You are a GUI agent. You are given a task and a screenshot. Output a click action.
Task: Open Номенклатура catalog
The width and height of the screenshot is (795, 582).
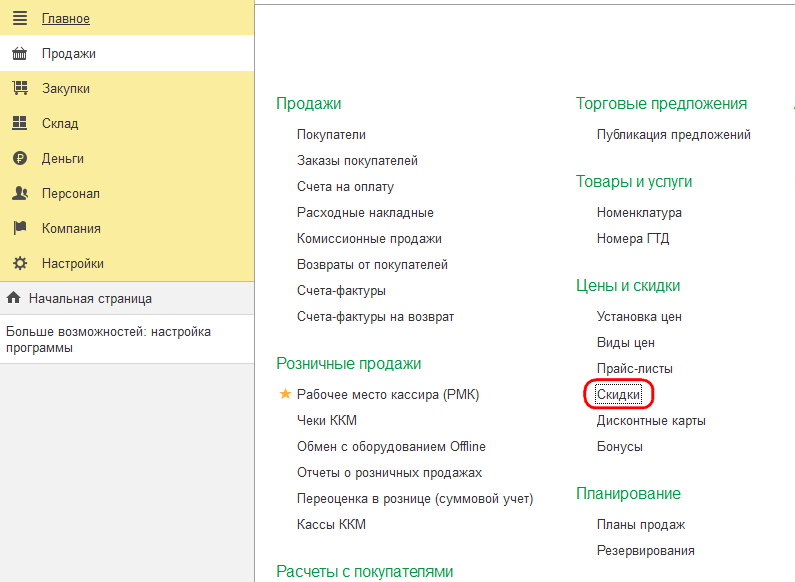[x=639, y=212]
